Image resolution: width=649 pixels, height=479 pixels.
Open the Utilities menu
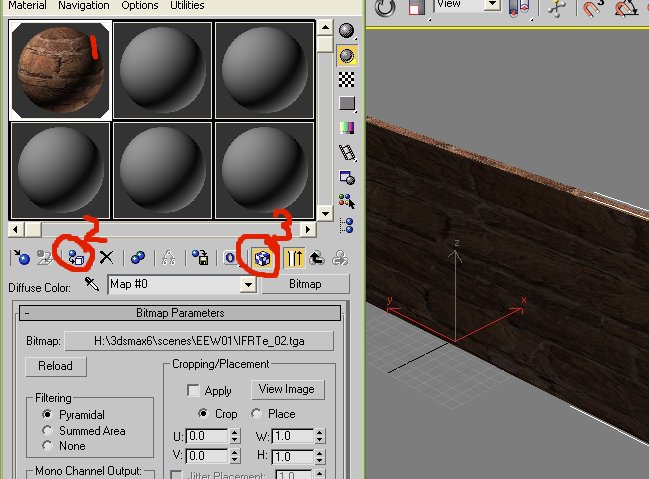click(x=187, y=6)
